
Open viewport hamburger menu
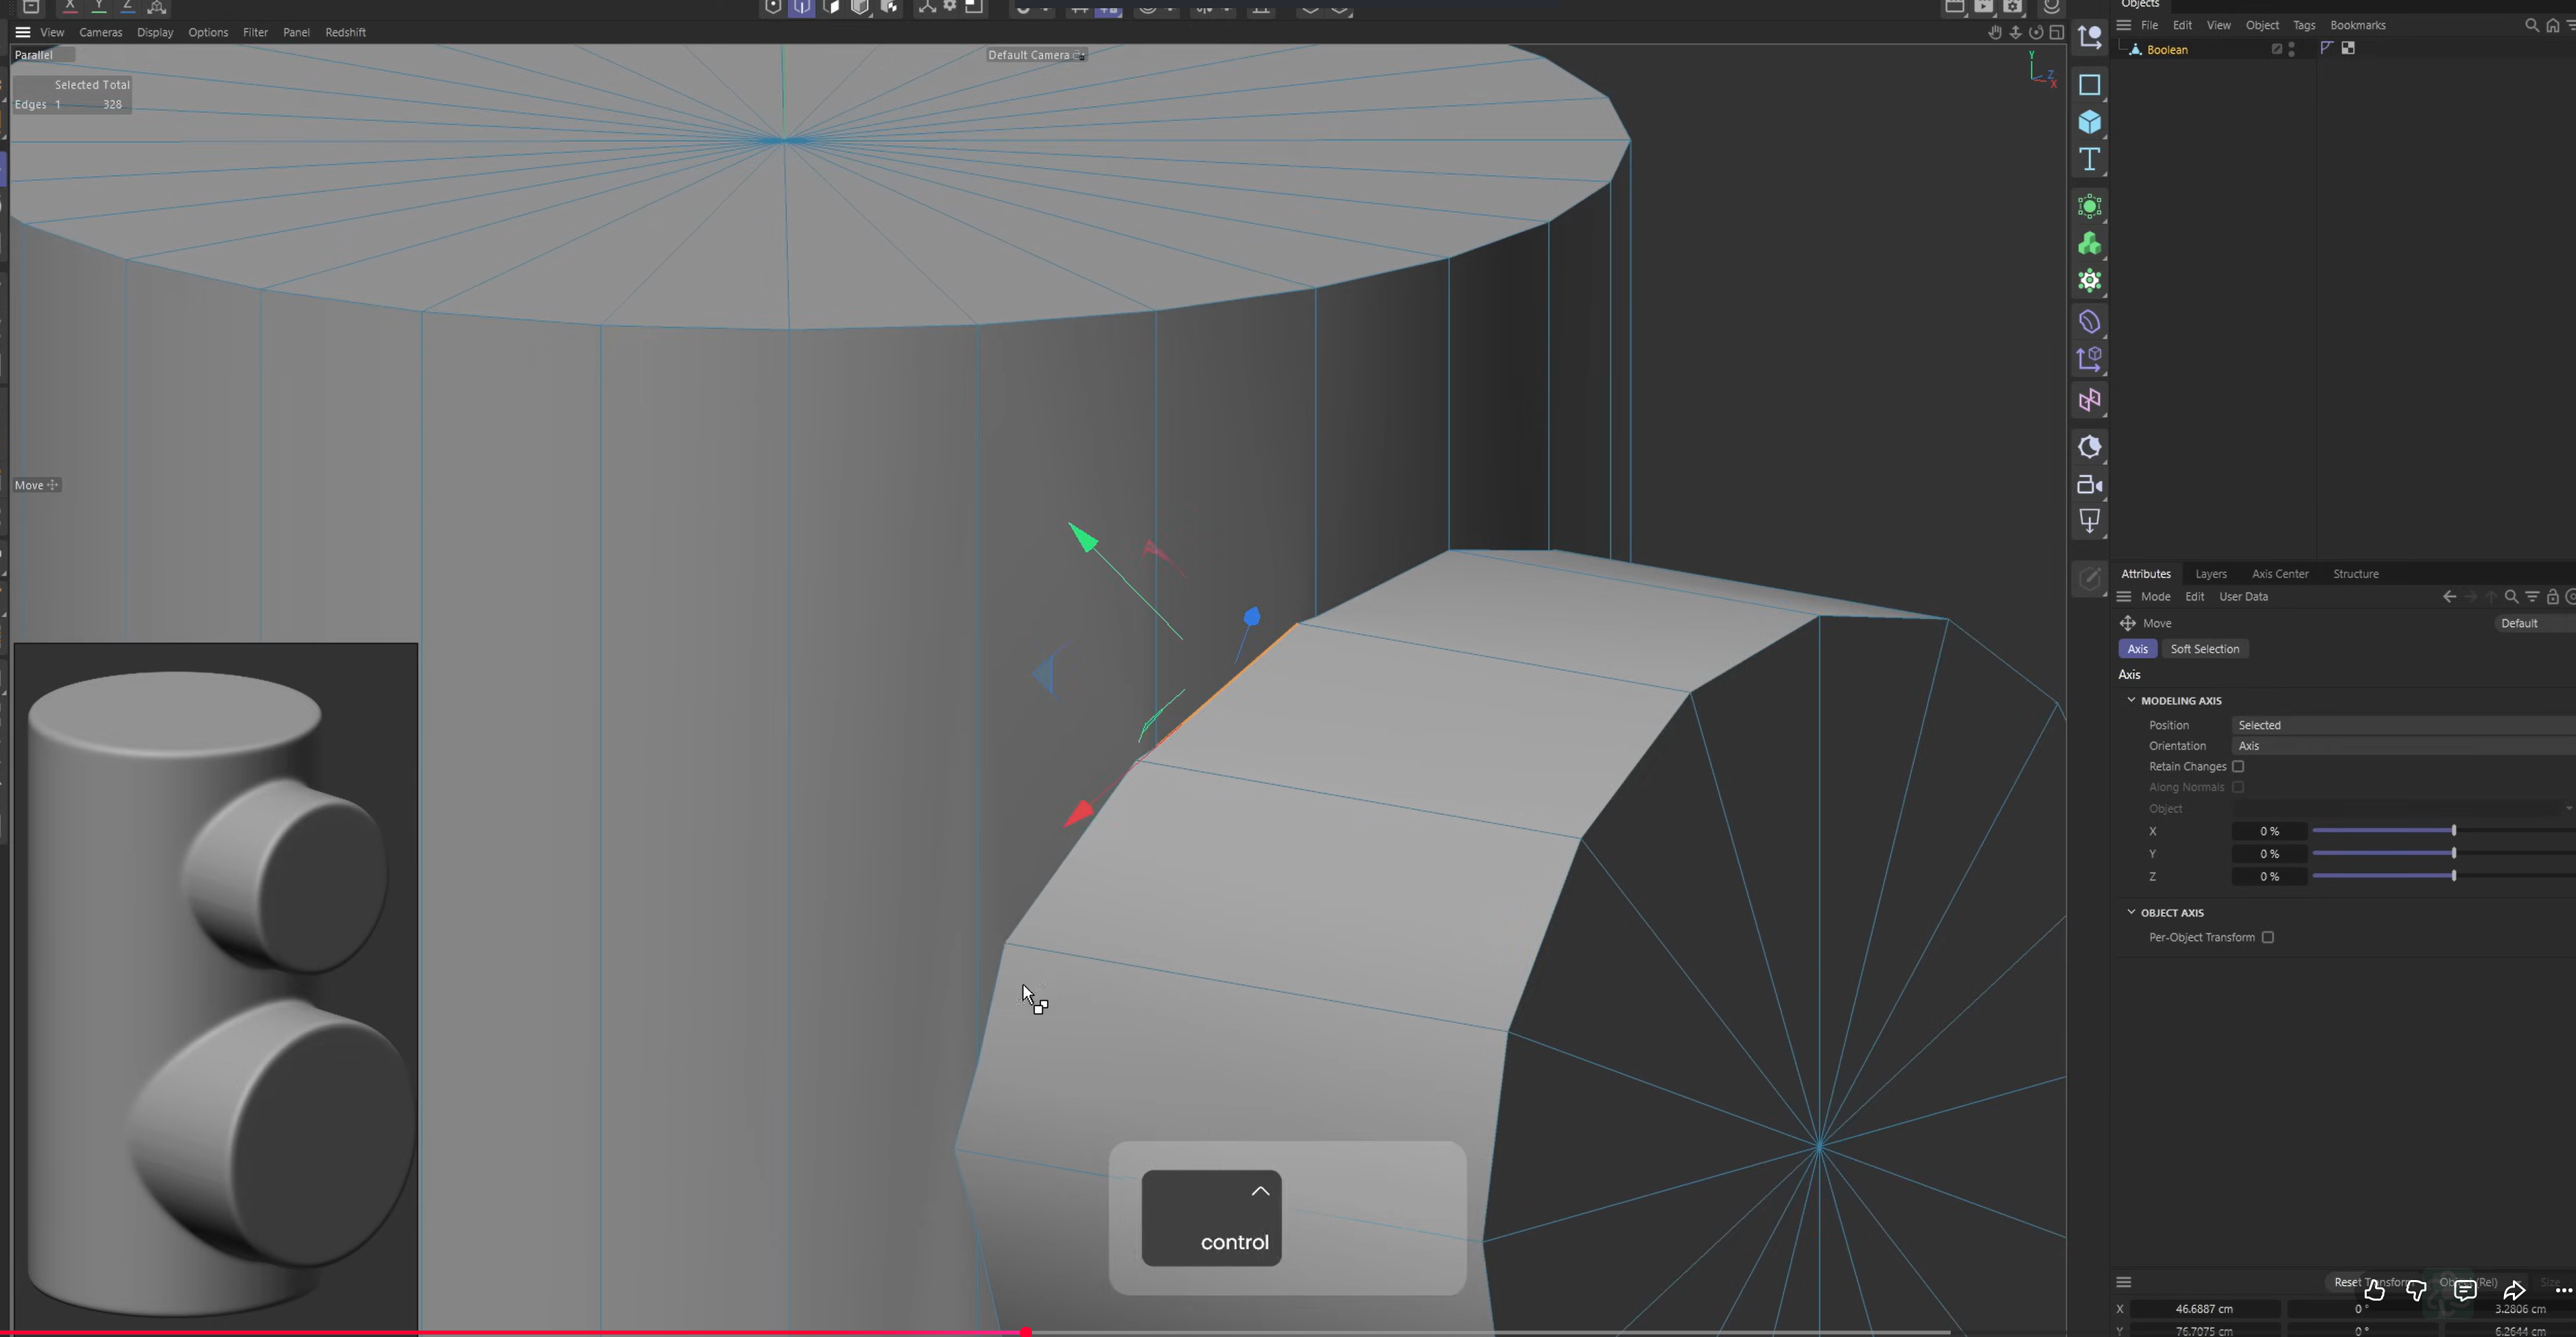click(22, 32)
